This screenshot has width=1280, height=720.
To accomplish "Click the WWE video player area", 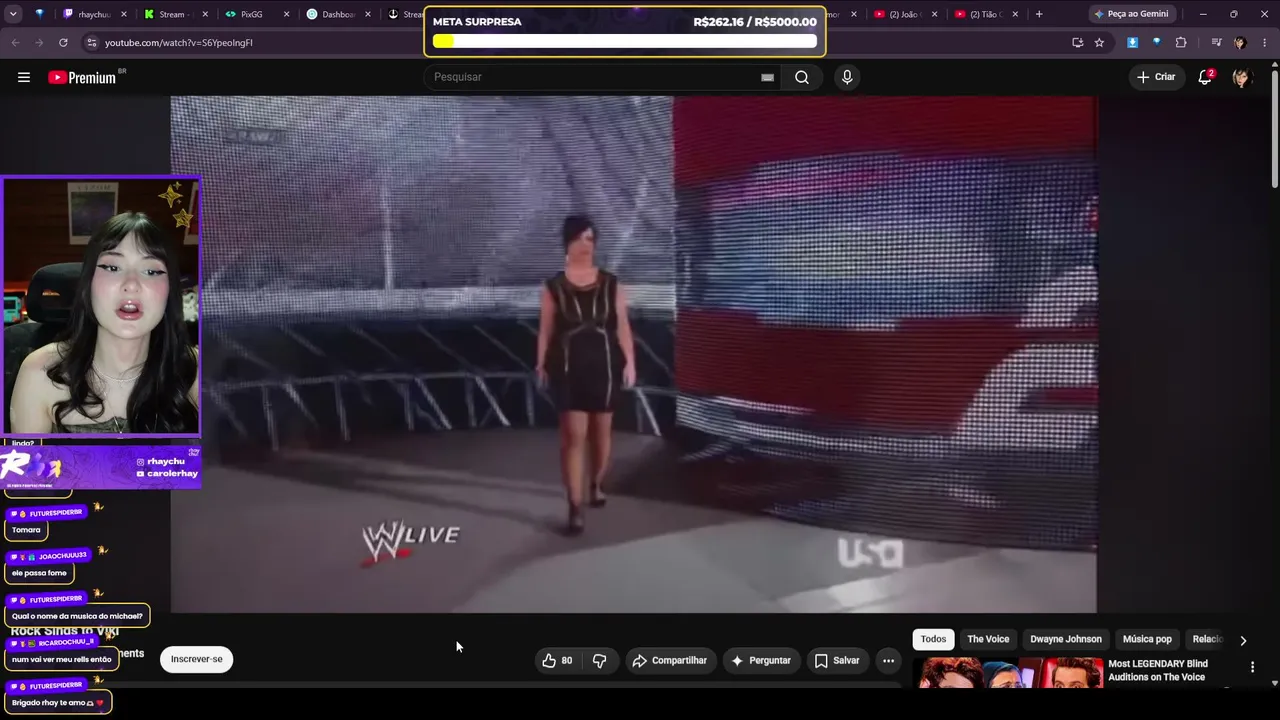I will 634,354.
